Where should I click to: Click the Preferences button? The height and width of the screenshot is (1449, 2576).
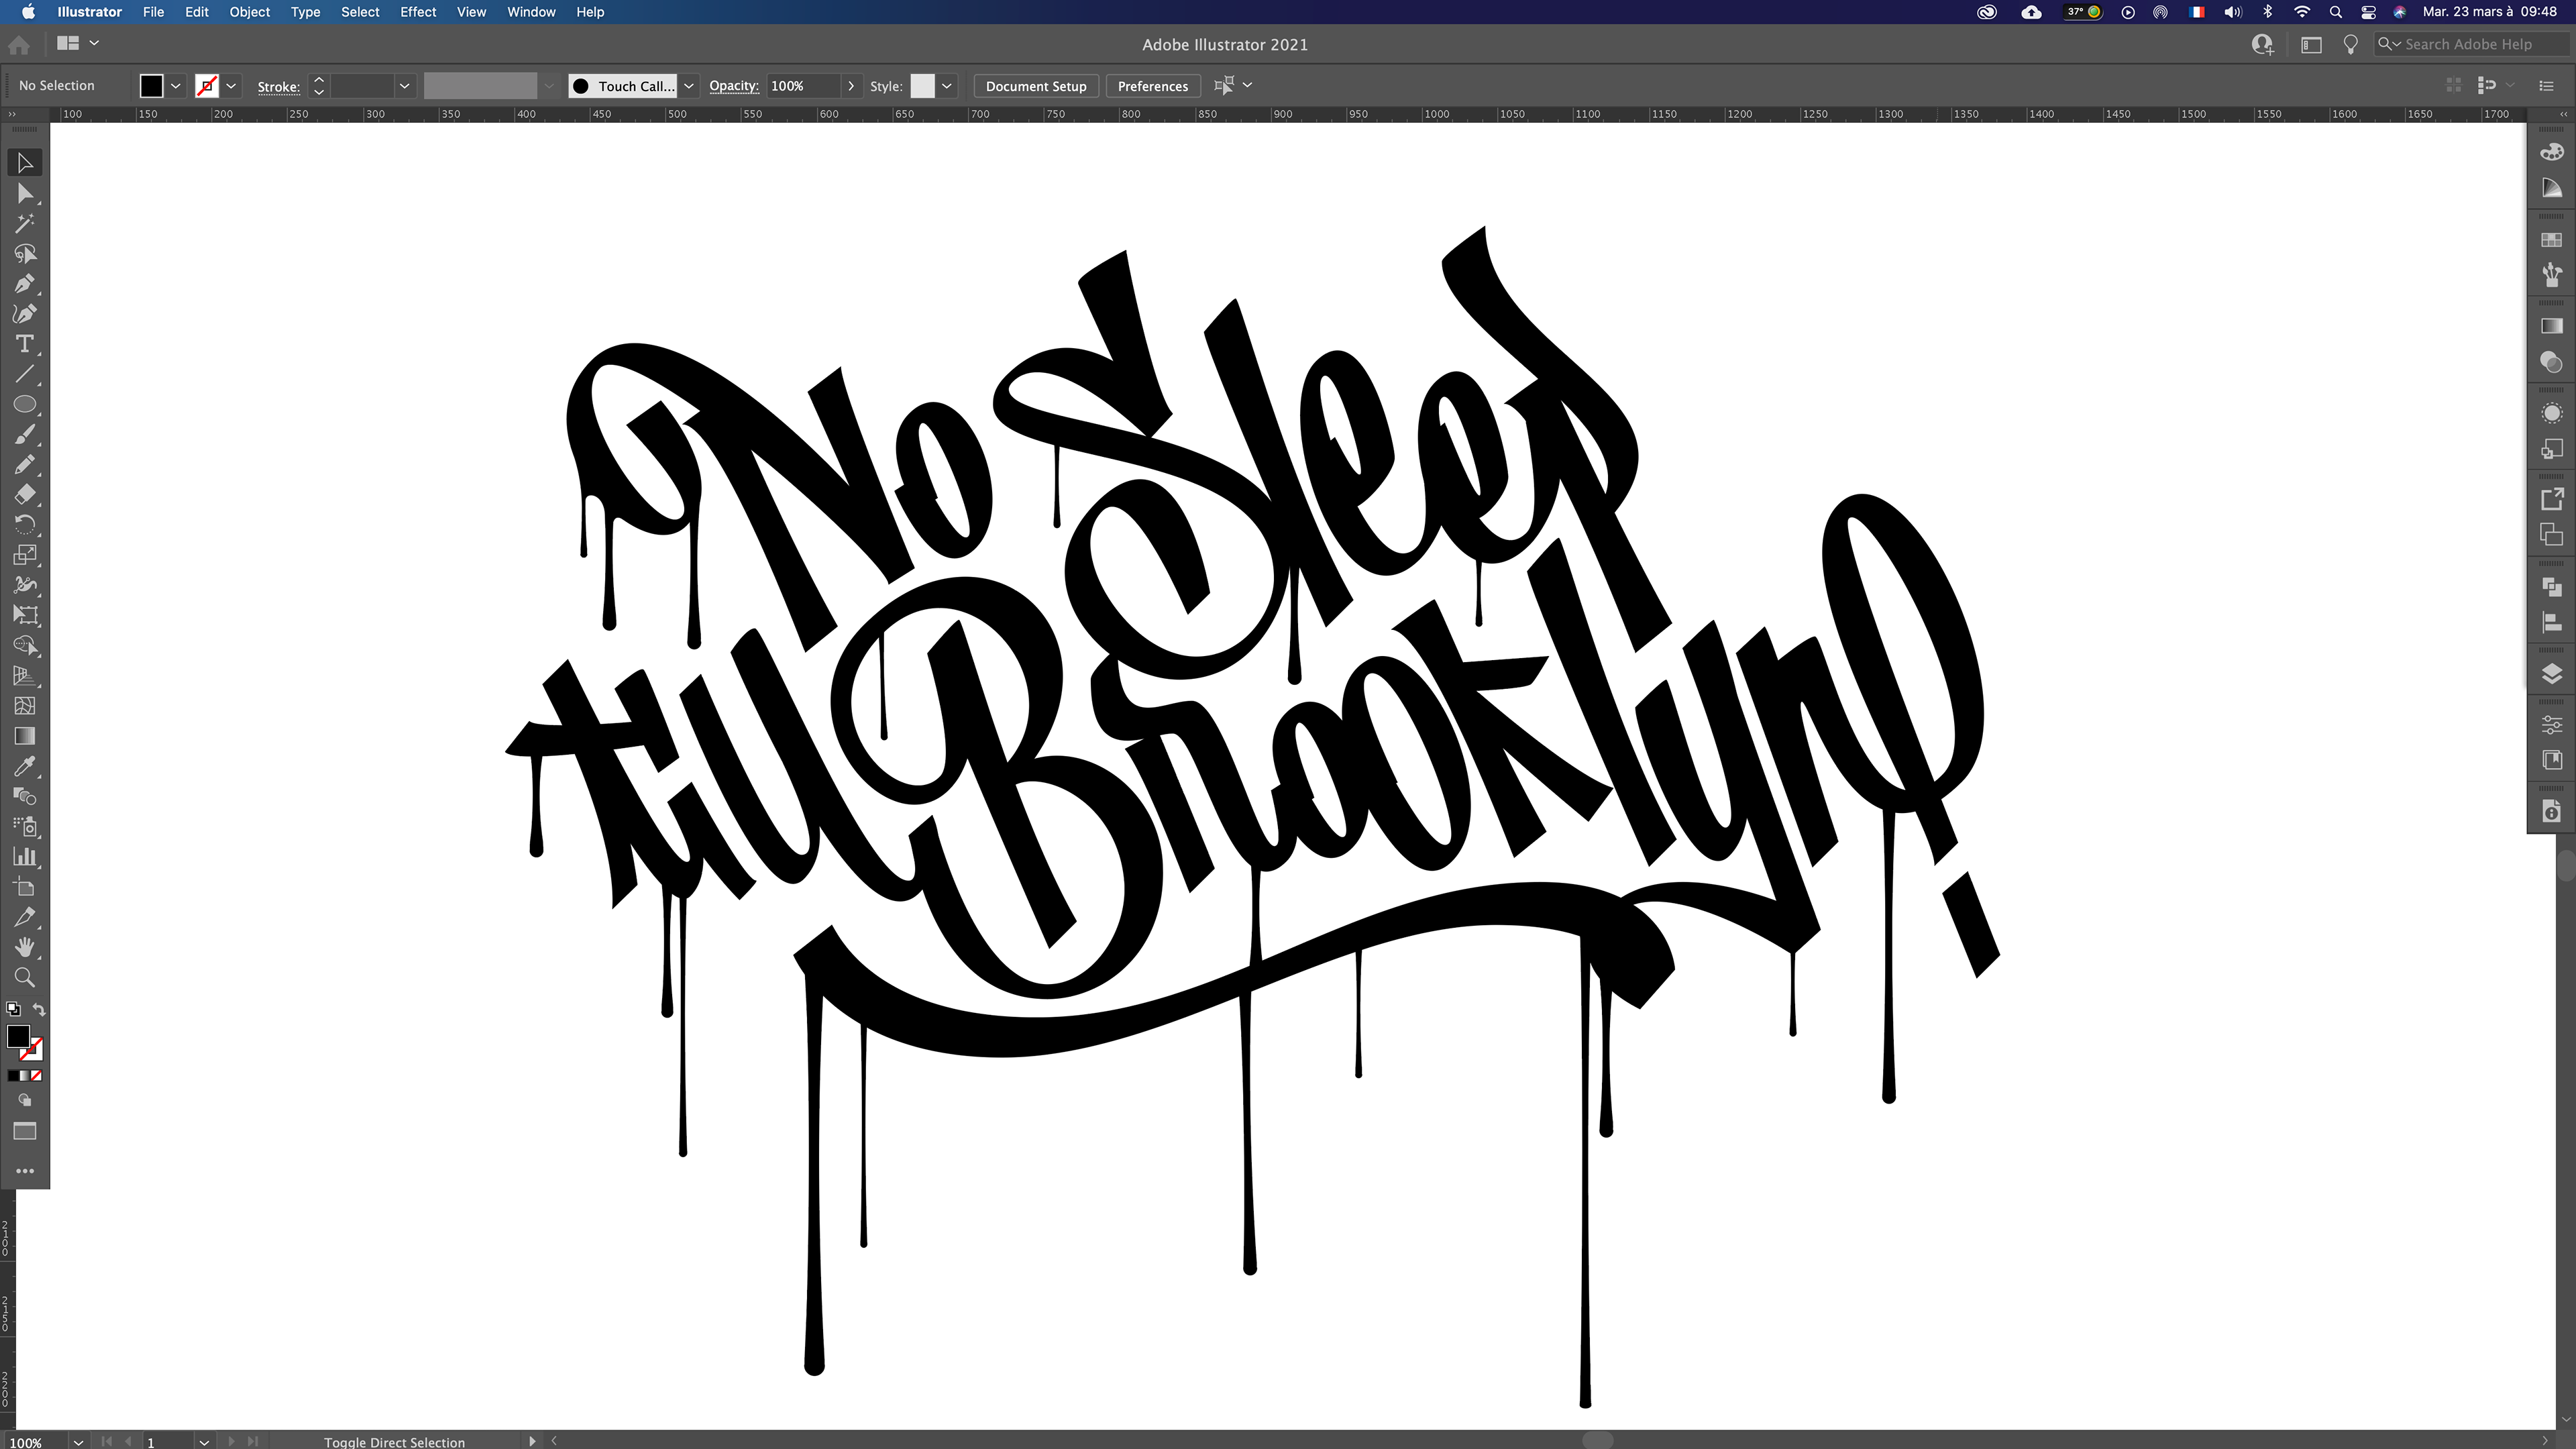click(x=1152, y=86)
